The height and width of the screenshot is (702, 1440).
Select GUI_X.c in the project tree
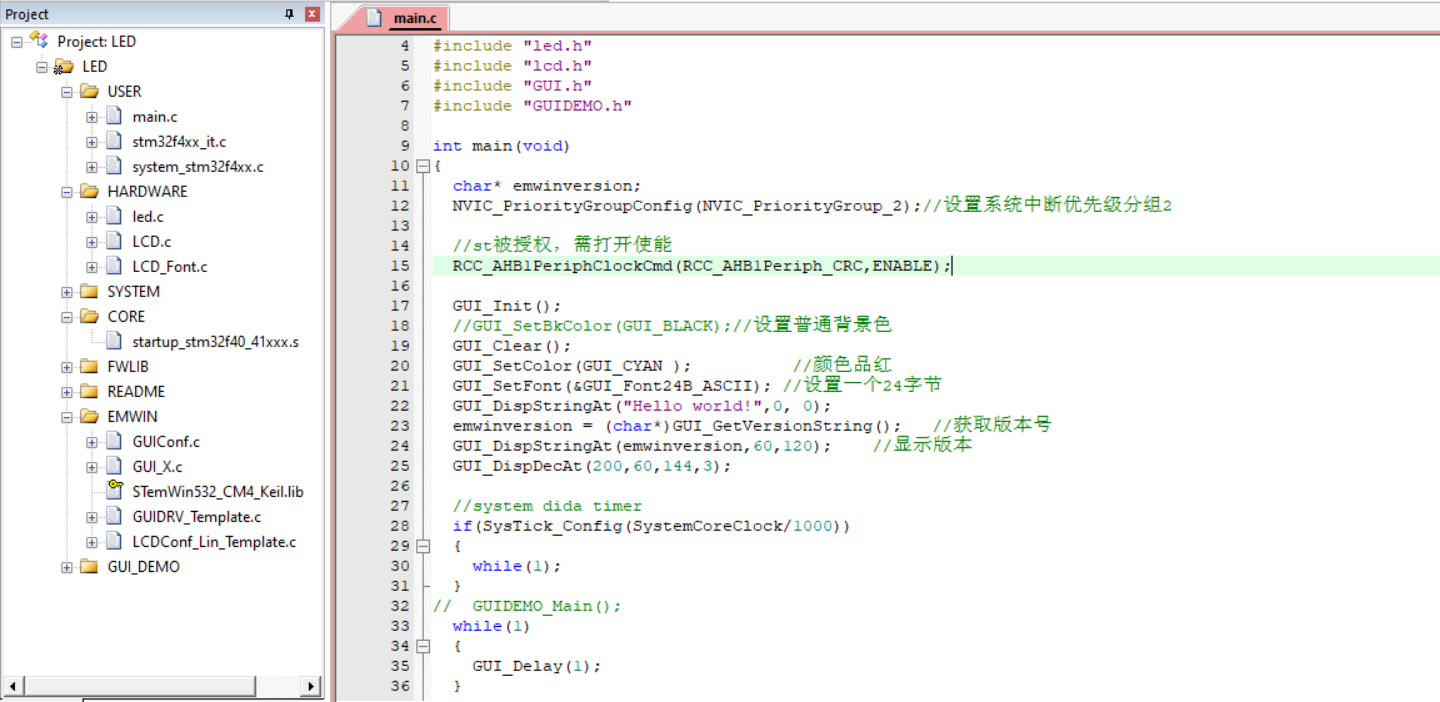click(157, 467)
